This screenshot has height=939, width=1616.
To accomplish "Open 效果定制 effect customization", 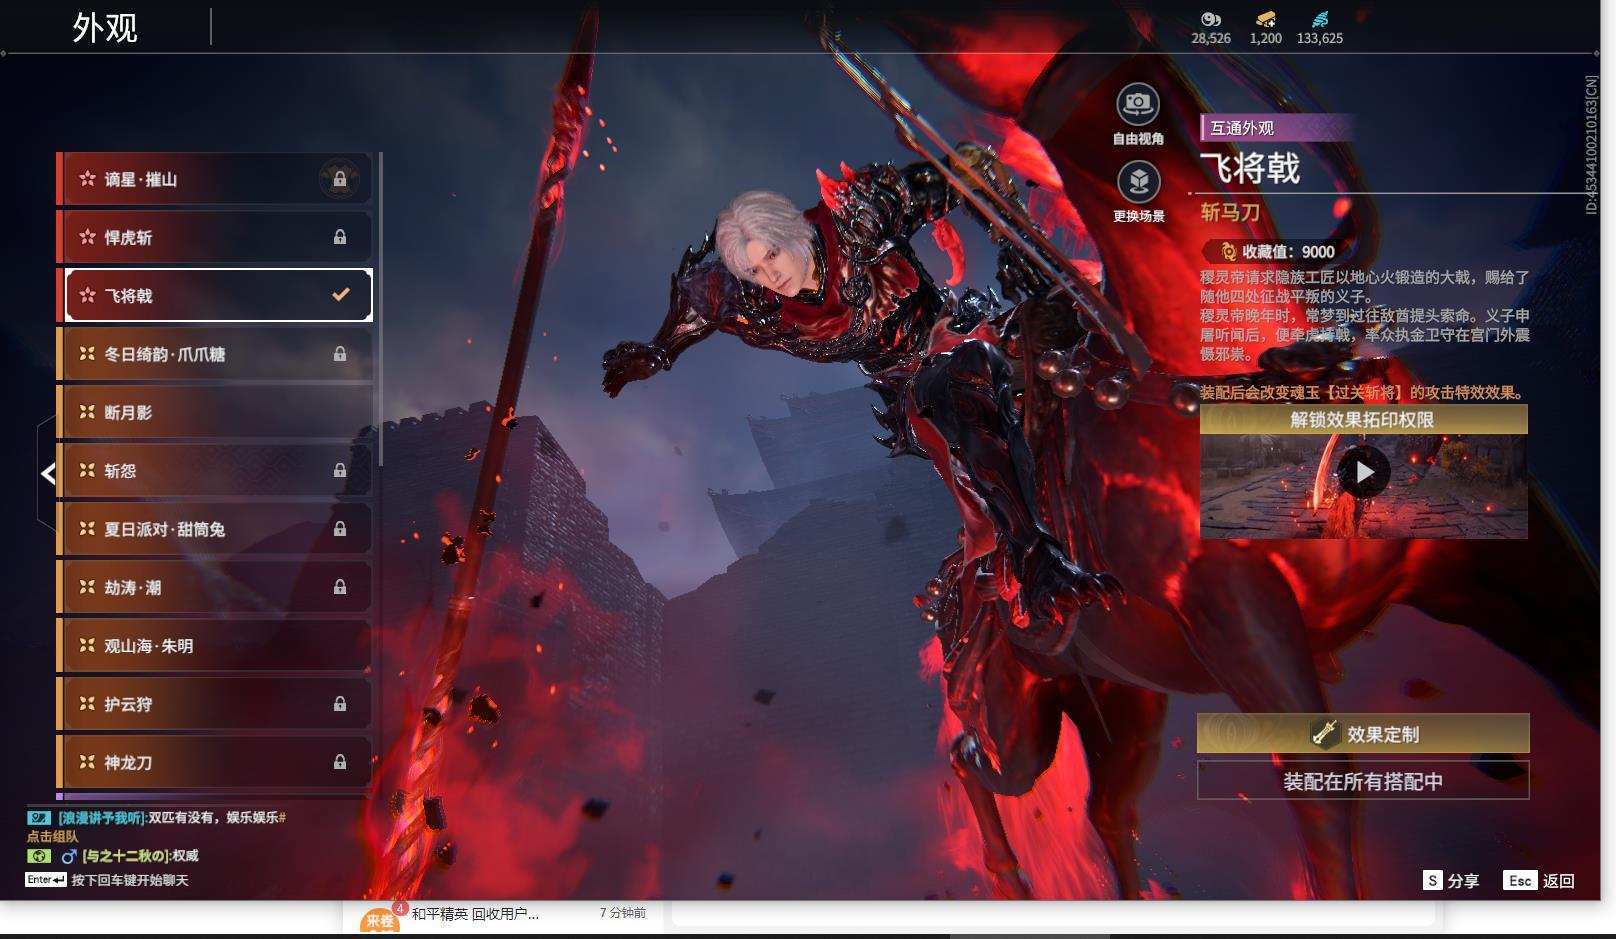I will point(1363,733).
